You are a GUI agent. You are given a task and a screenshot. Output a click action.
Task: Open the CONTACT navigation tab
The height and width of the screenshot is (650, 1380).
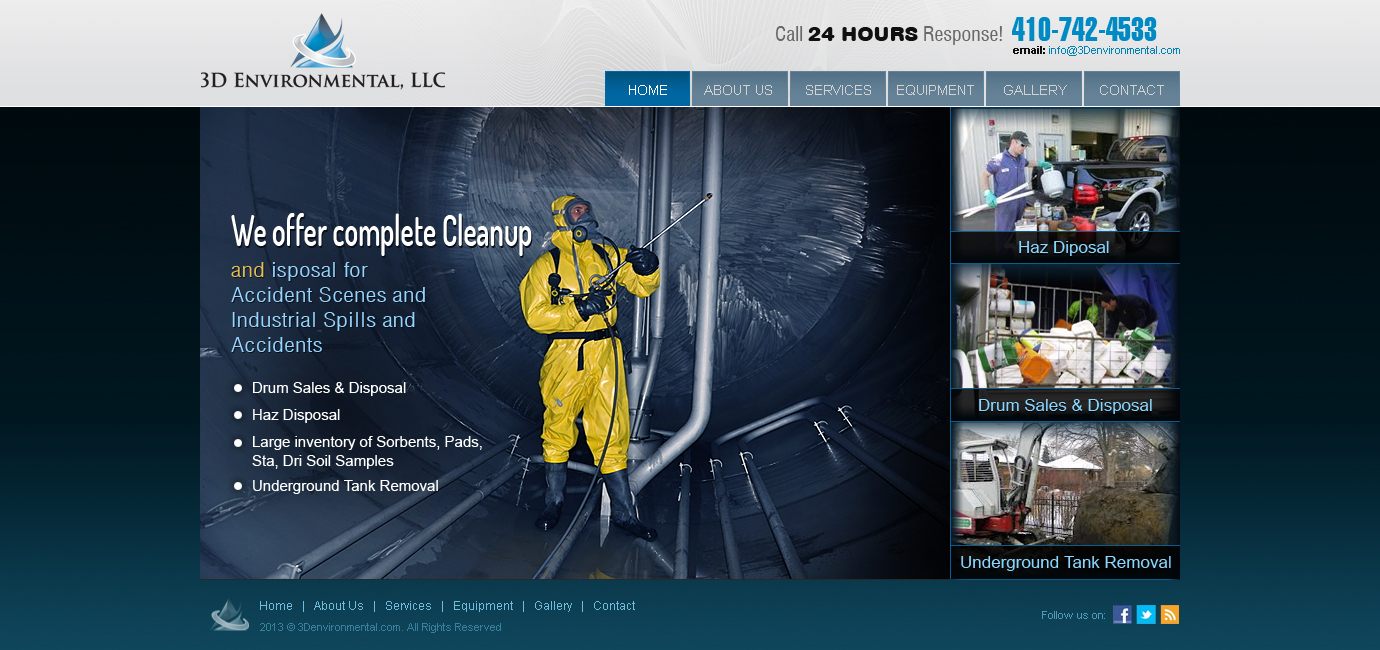(x=1131, y=89)
